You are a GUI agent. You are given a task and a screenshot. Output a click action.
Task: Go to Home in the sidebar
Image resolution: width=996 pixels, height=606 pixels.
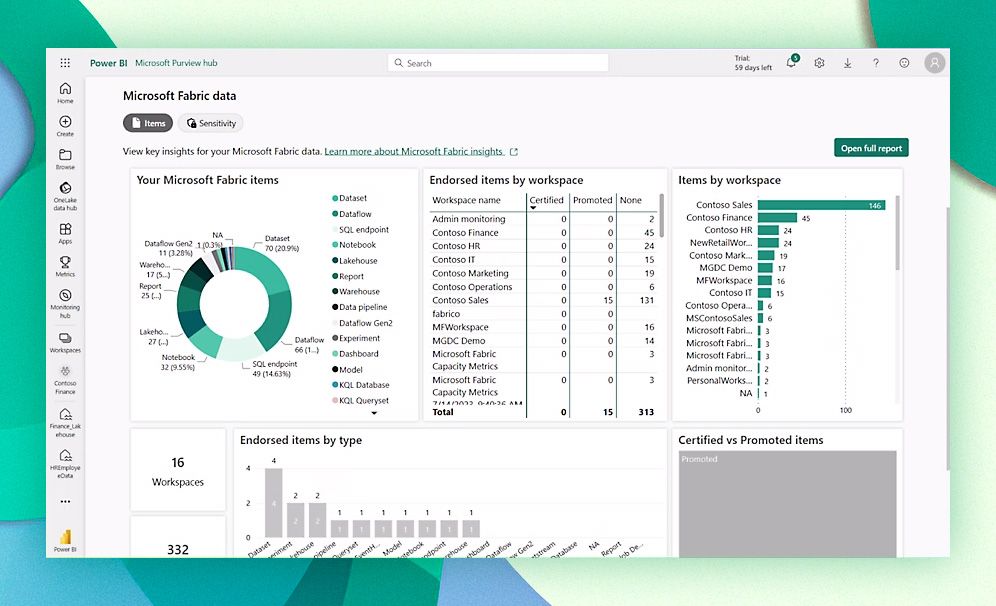tap(65, 93)
